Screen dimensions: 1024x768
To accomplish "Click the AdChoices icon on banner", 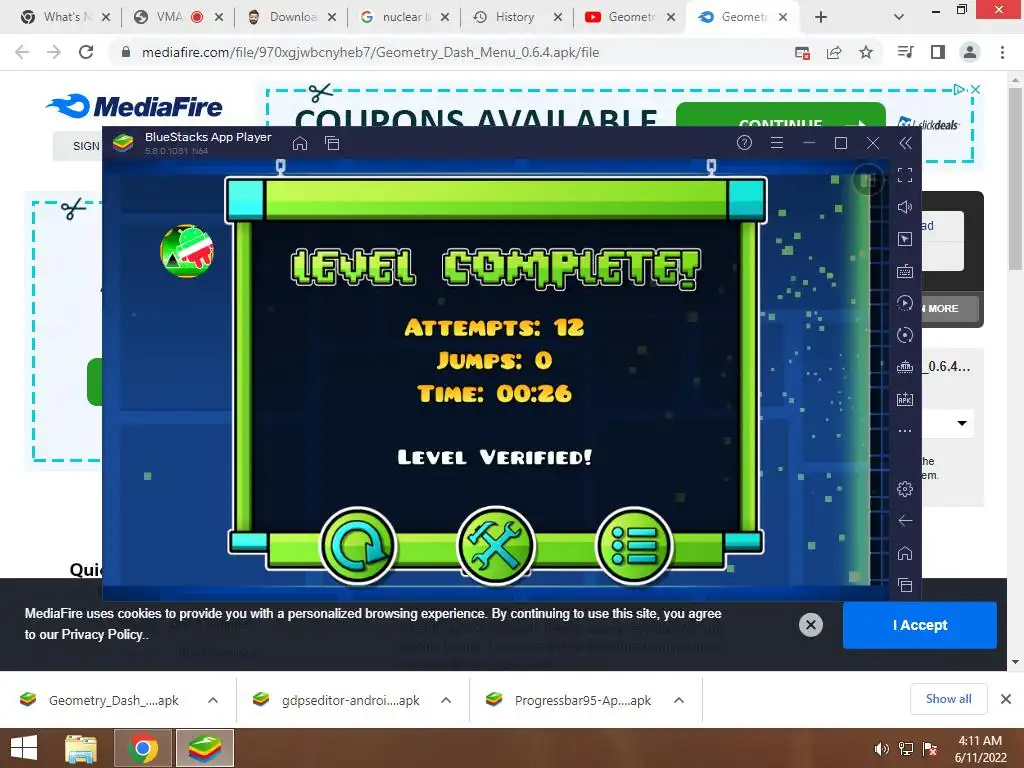I will 959,89.
